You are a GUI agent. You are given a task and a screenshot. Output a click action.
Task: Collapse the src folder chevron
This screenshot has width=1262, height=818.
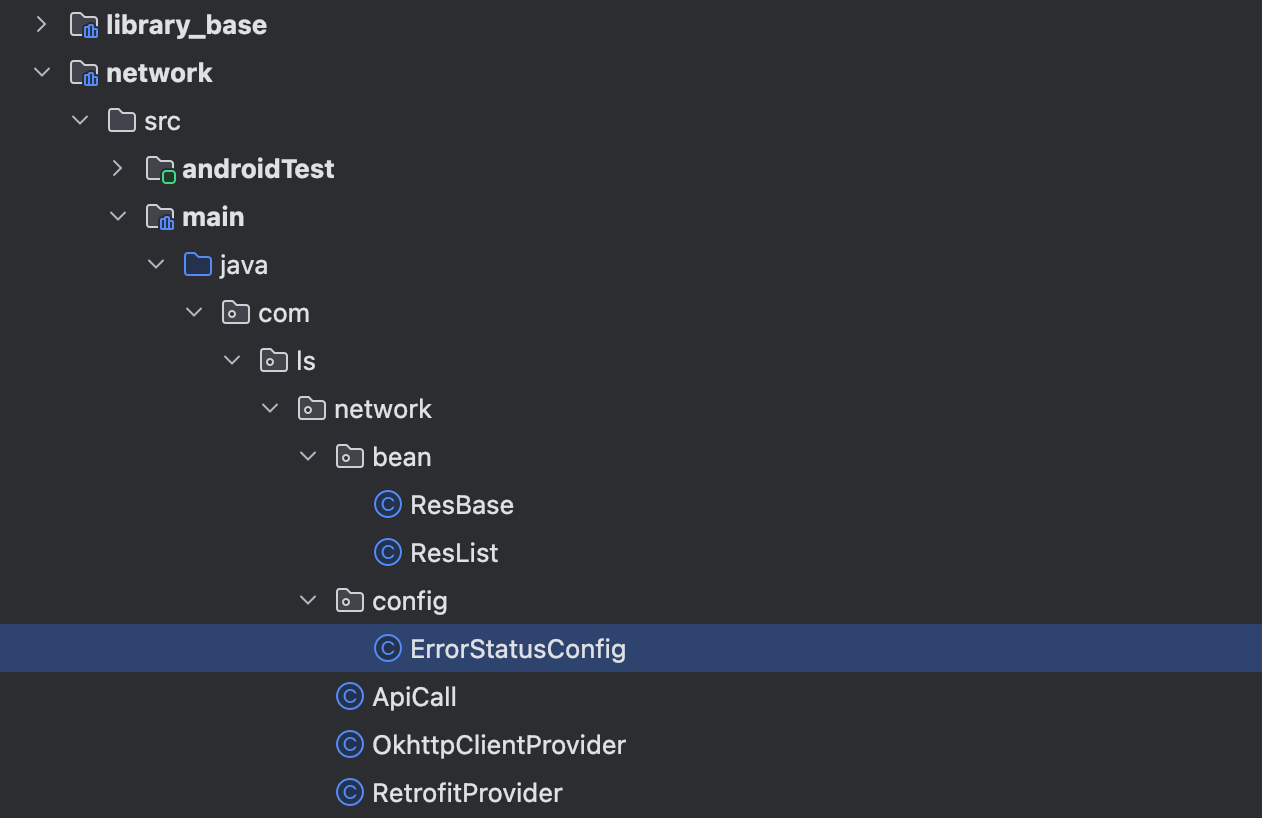[80, 120]
